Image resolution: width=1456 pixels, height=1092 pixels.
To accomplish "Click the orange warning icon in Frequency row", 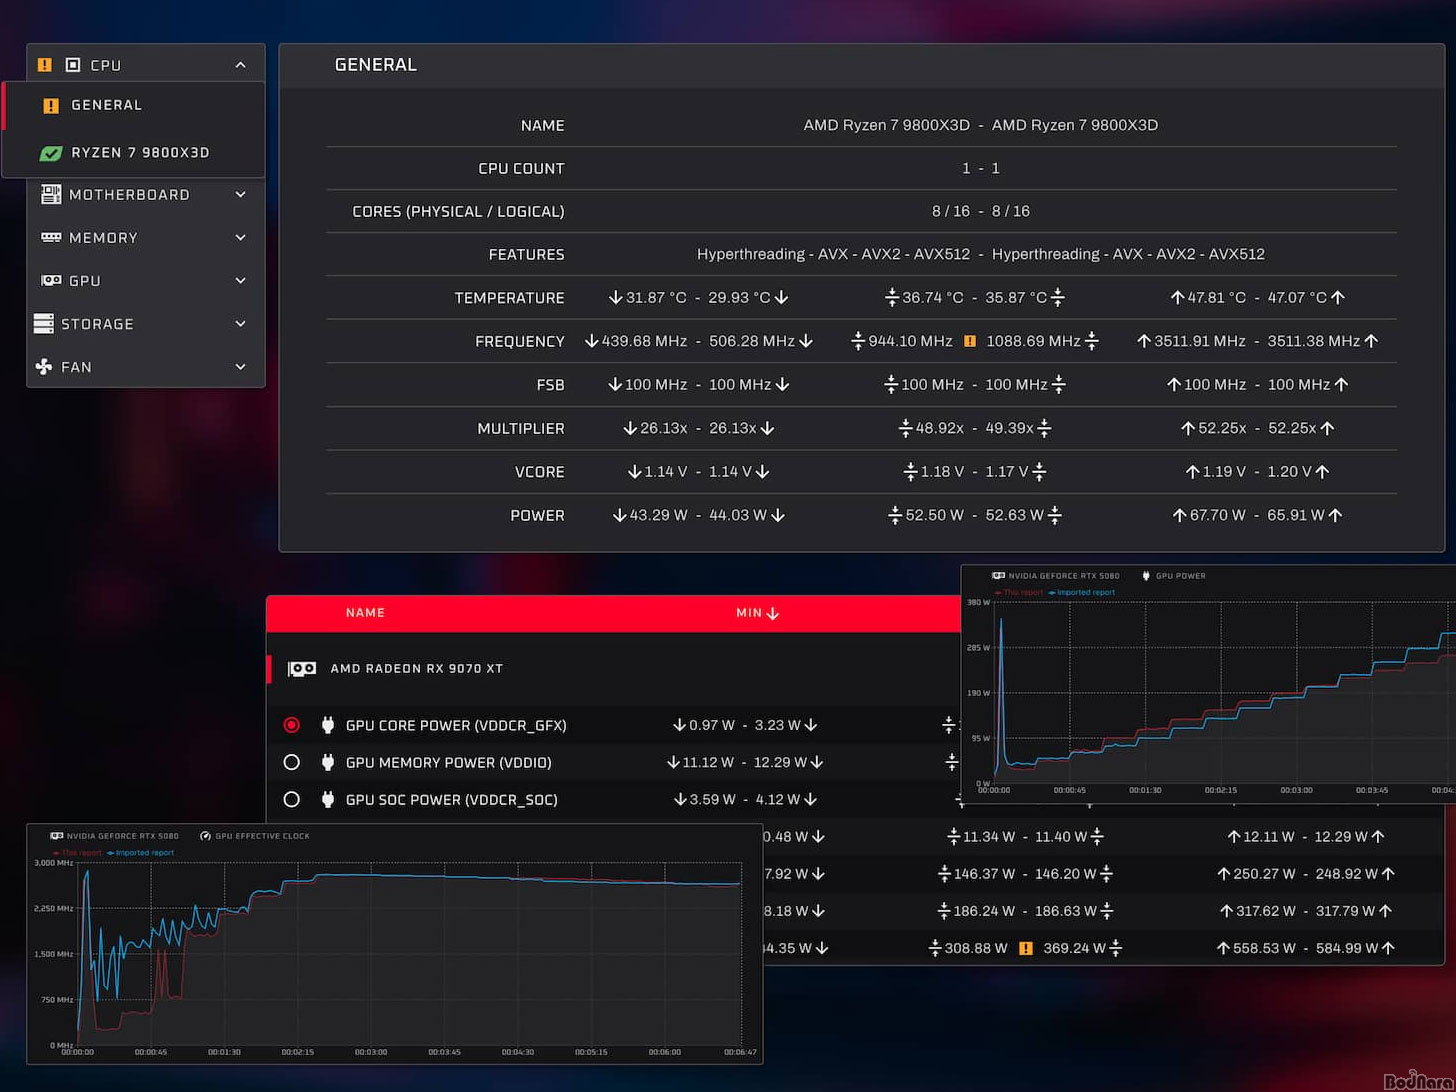I will click(969, 342).
